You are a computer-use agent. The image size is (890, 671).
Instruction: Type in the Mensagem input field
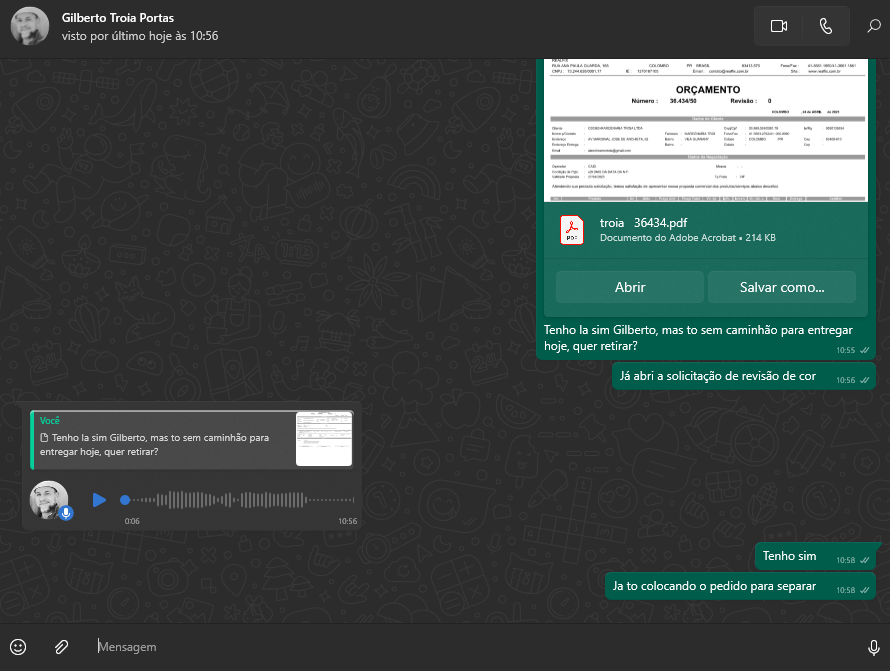(470, 647)
